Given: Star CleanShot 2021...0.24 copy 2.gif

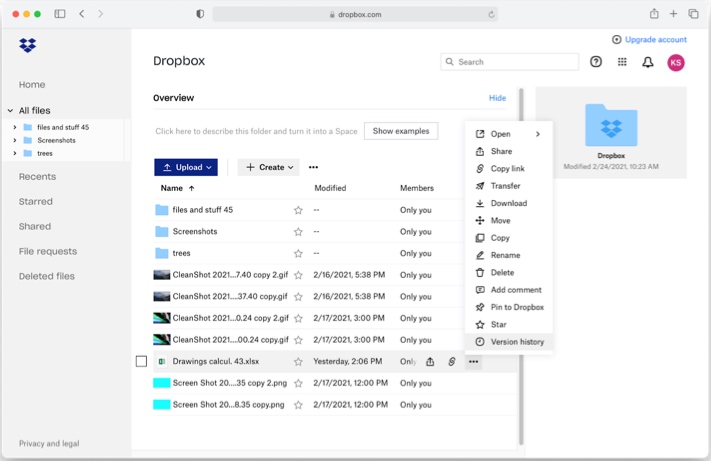Looking at the screenshot, I should pos(298,318).
